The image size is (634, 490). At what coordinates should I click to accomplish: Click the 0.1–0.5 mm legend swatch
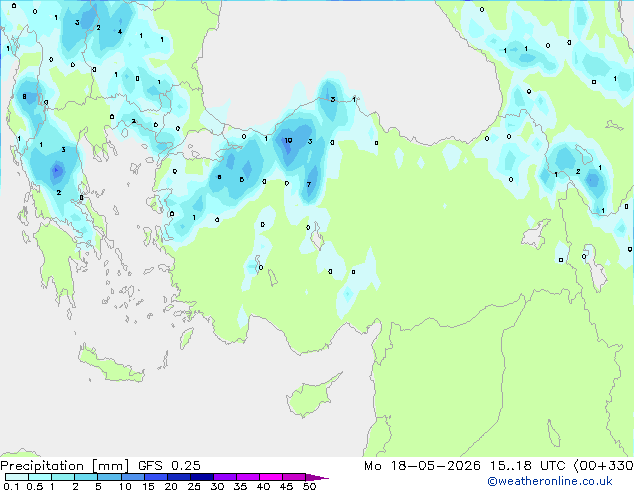[x=17, y=477]
